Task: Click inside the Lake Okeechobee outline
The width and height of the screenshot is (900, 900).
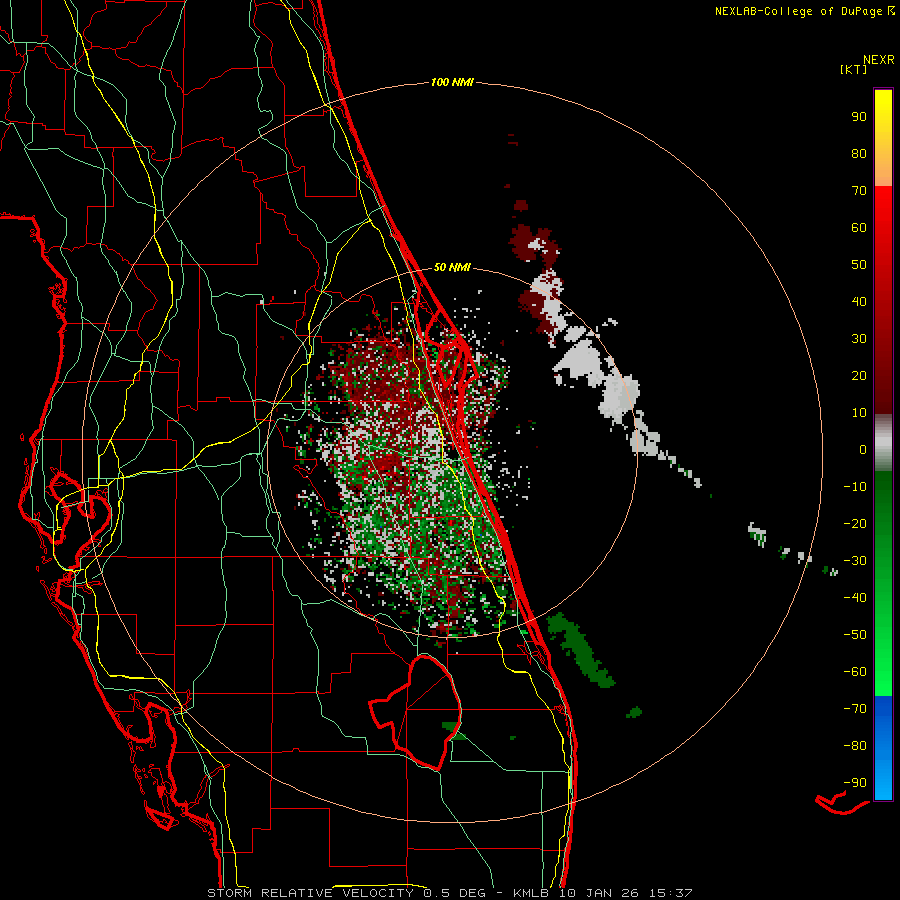Action: (425, 712)
